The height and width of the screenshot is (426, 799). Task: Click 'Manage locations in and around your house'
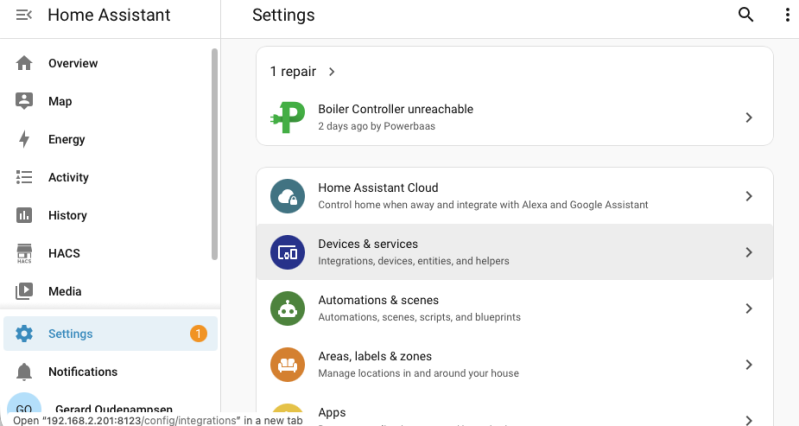418,373
